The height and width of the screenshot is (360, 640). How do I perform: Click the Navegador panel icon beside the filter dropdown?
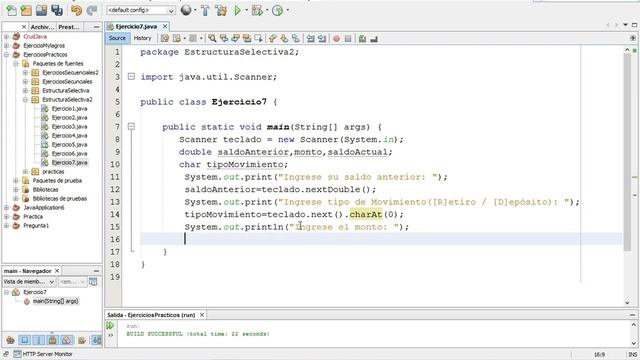[93, 282]
